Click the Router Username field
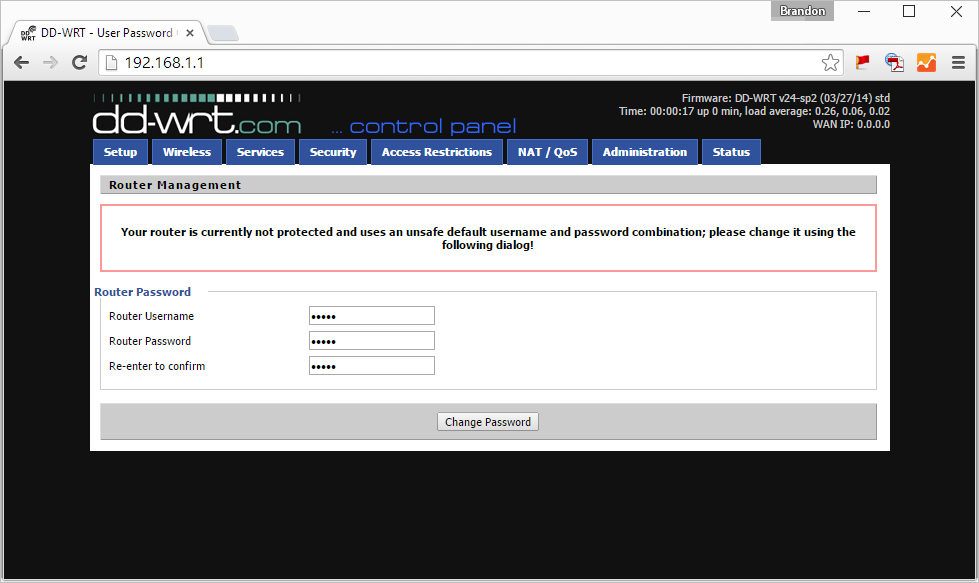The width and height of the screenshot is (979, 583). 371,316
